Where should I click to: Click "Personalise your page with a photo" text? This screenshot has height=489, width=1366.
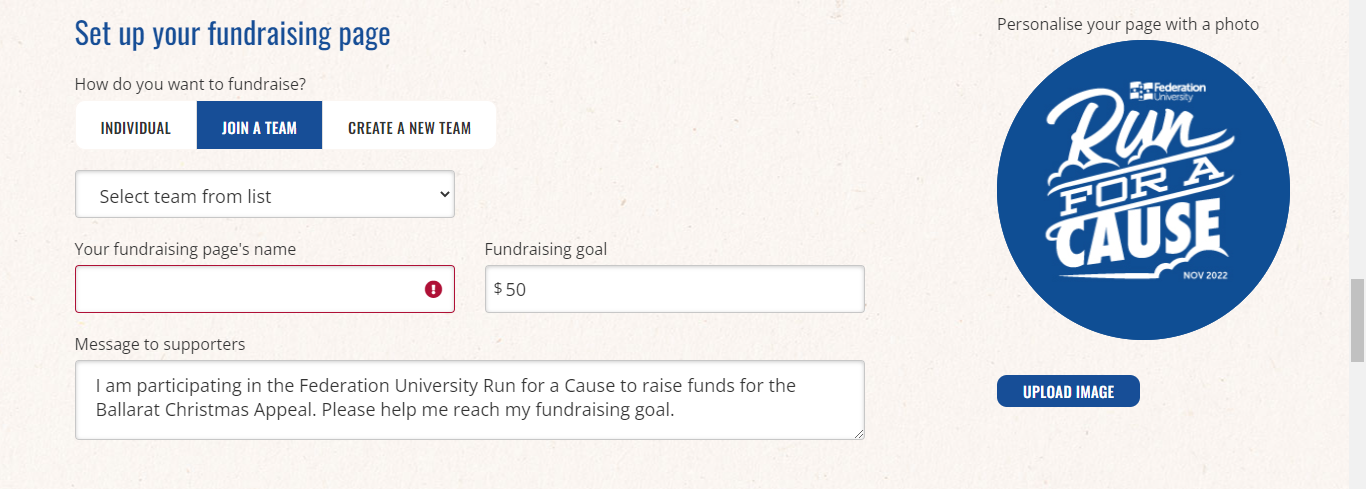[x=1127, y=24]
